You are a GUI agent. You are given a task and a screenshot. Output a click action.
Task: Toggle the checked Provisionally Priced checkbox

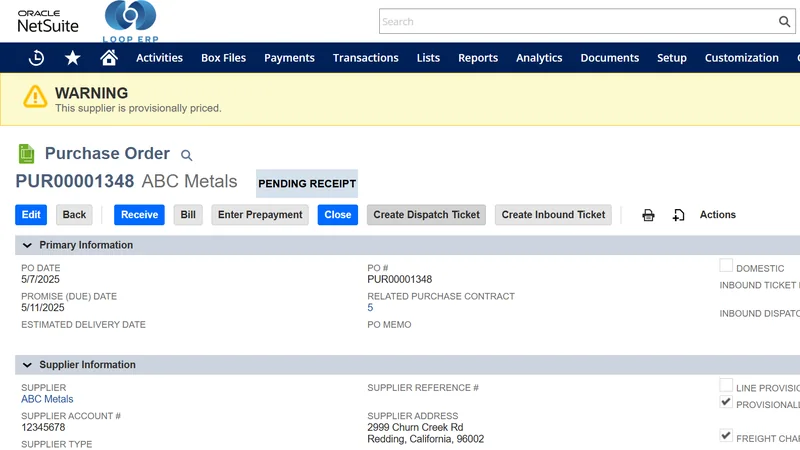[726, 402]
